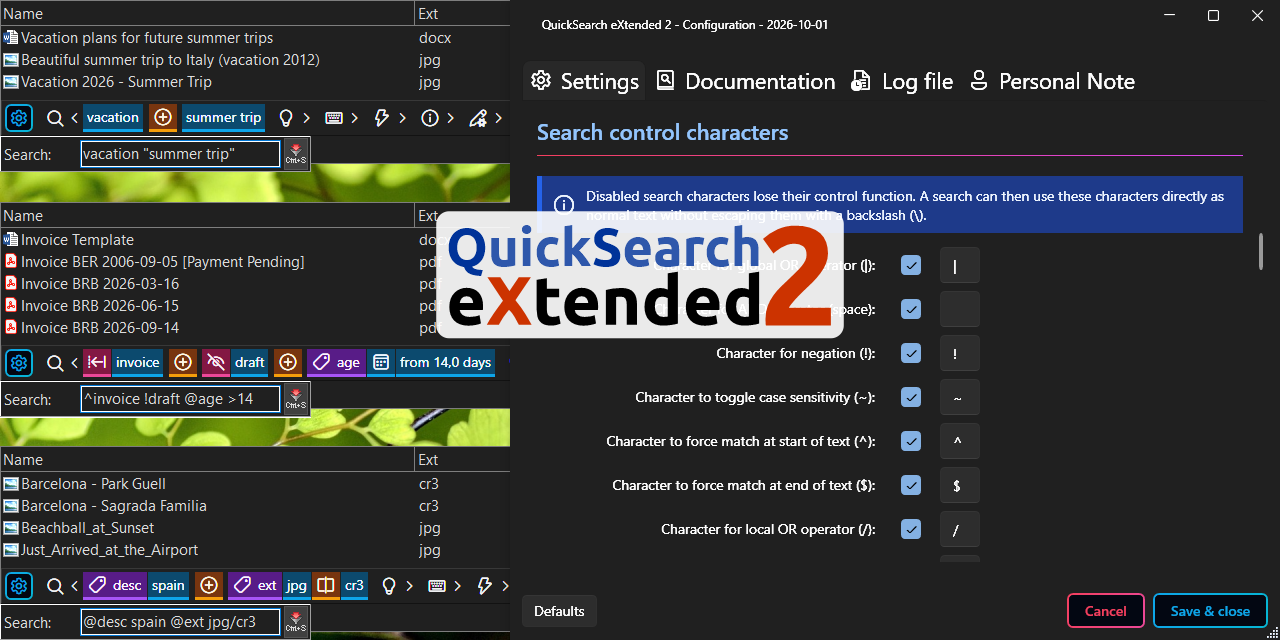Viewport: 1280px width, 640px height.
Task: Open settings gear in the invoice search toolbar
Action: [19, 363]
